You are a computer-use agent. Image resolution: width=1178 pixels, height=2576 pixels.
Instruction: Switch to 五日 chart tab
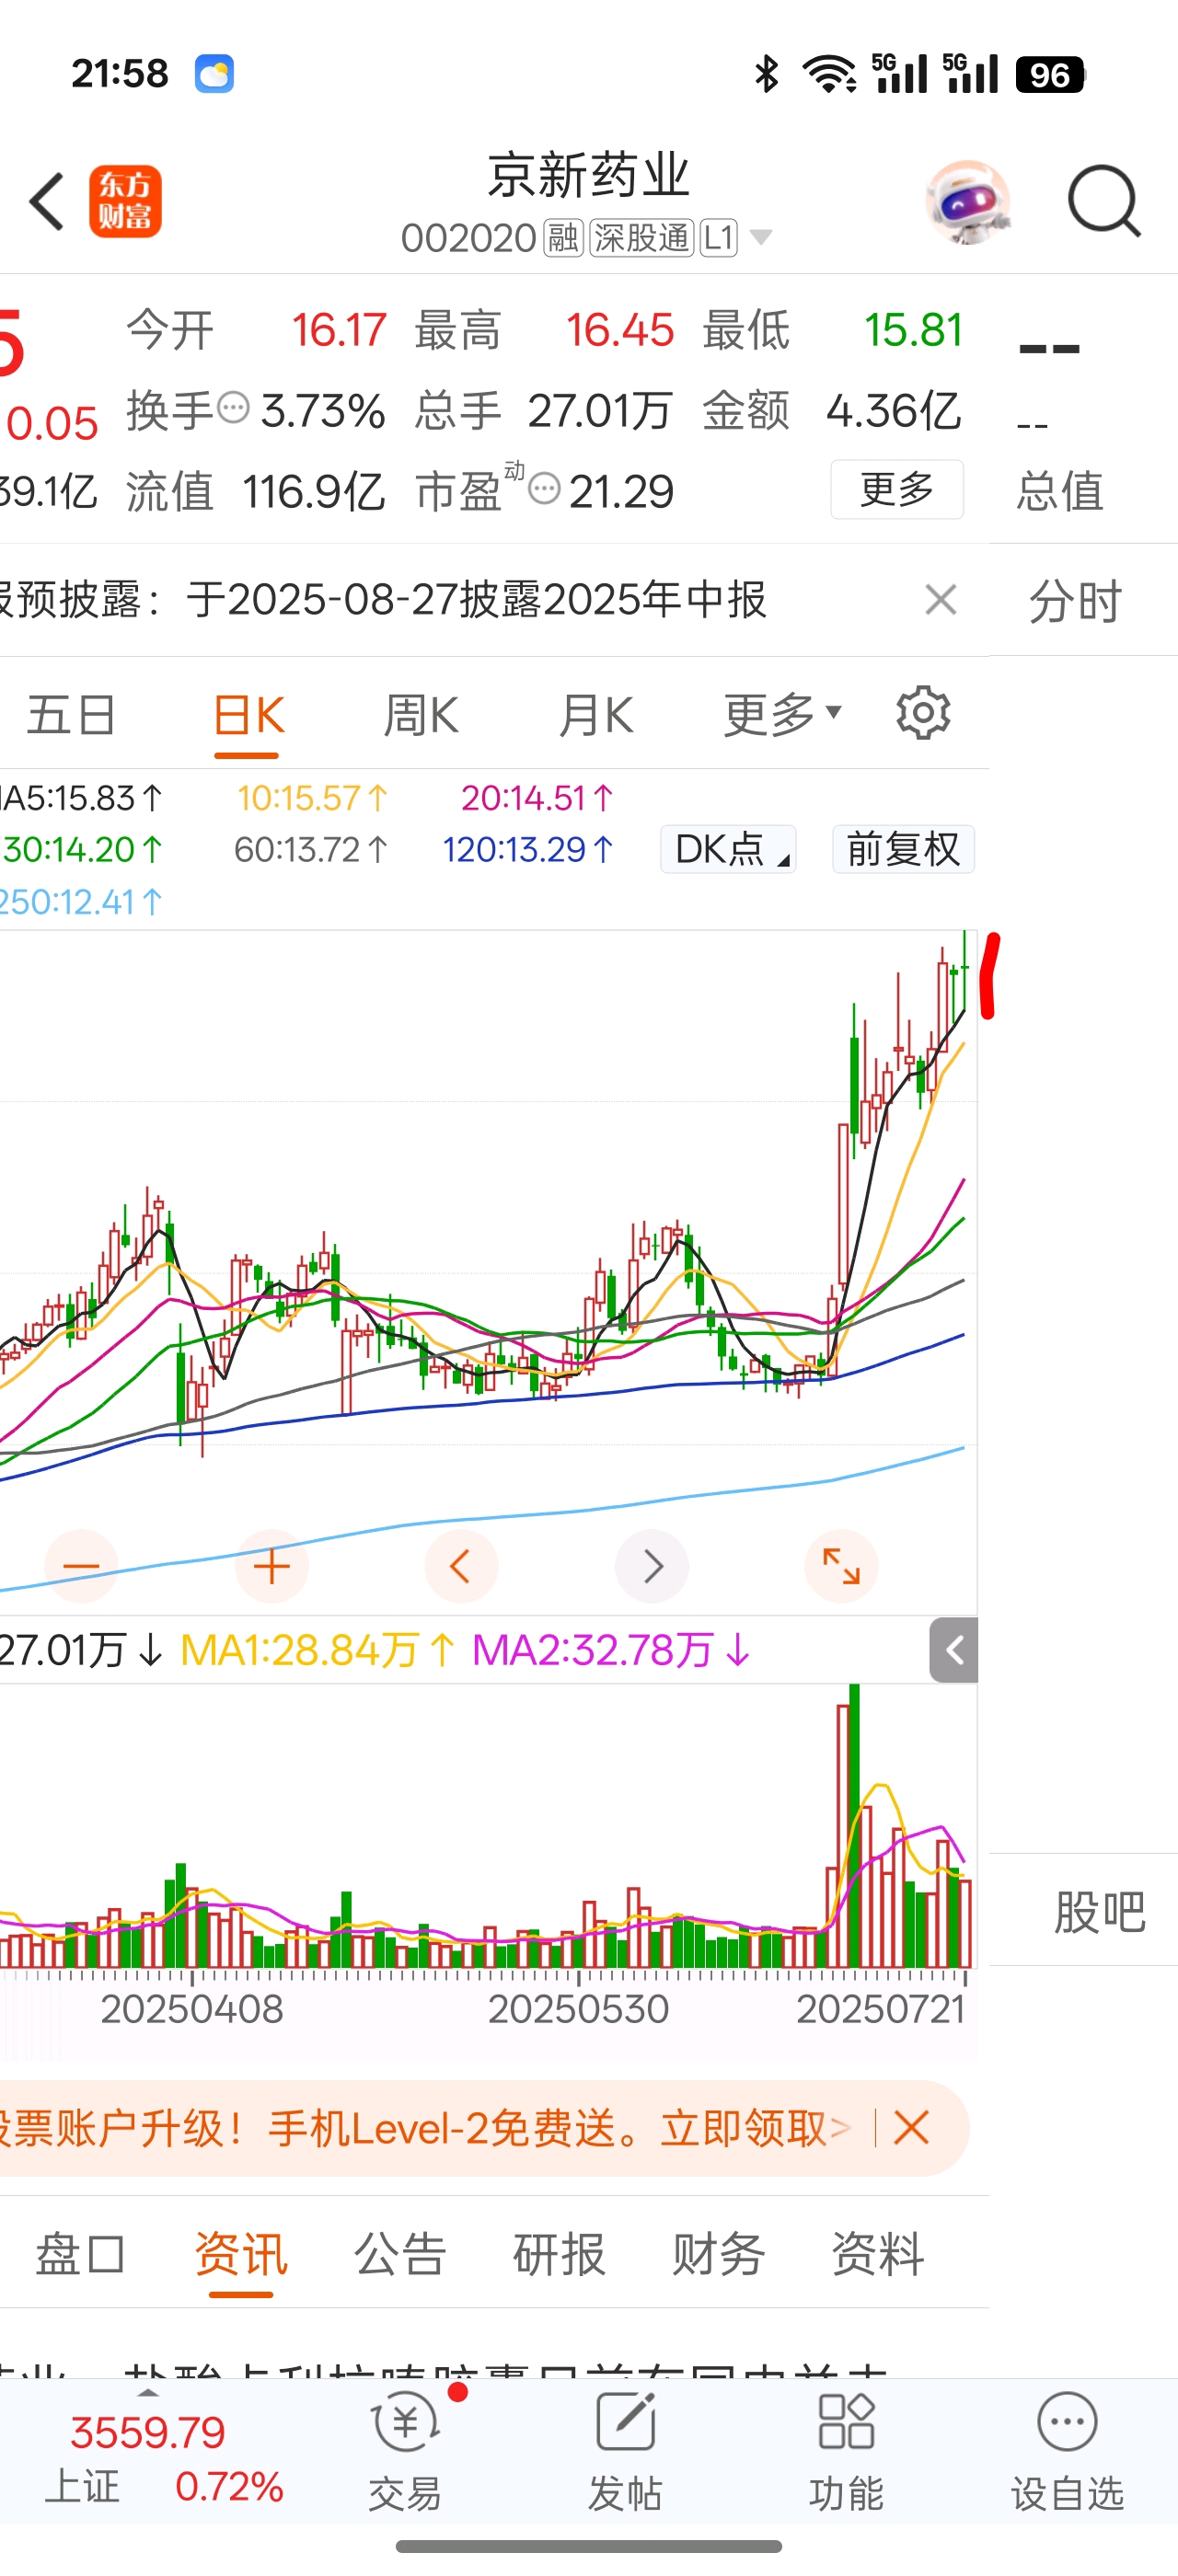(x=71, y=715)
